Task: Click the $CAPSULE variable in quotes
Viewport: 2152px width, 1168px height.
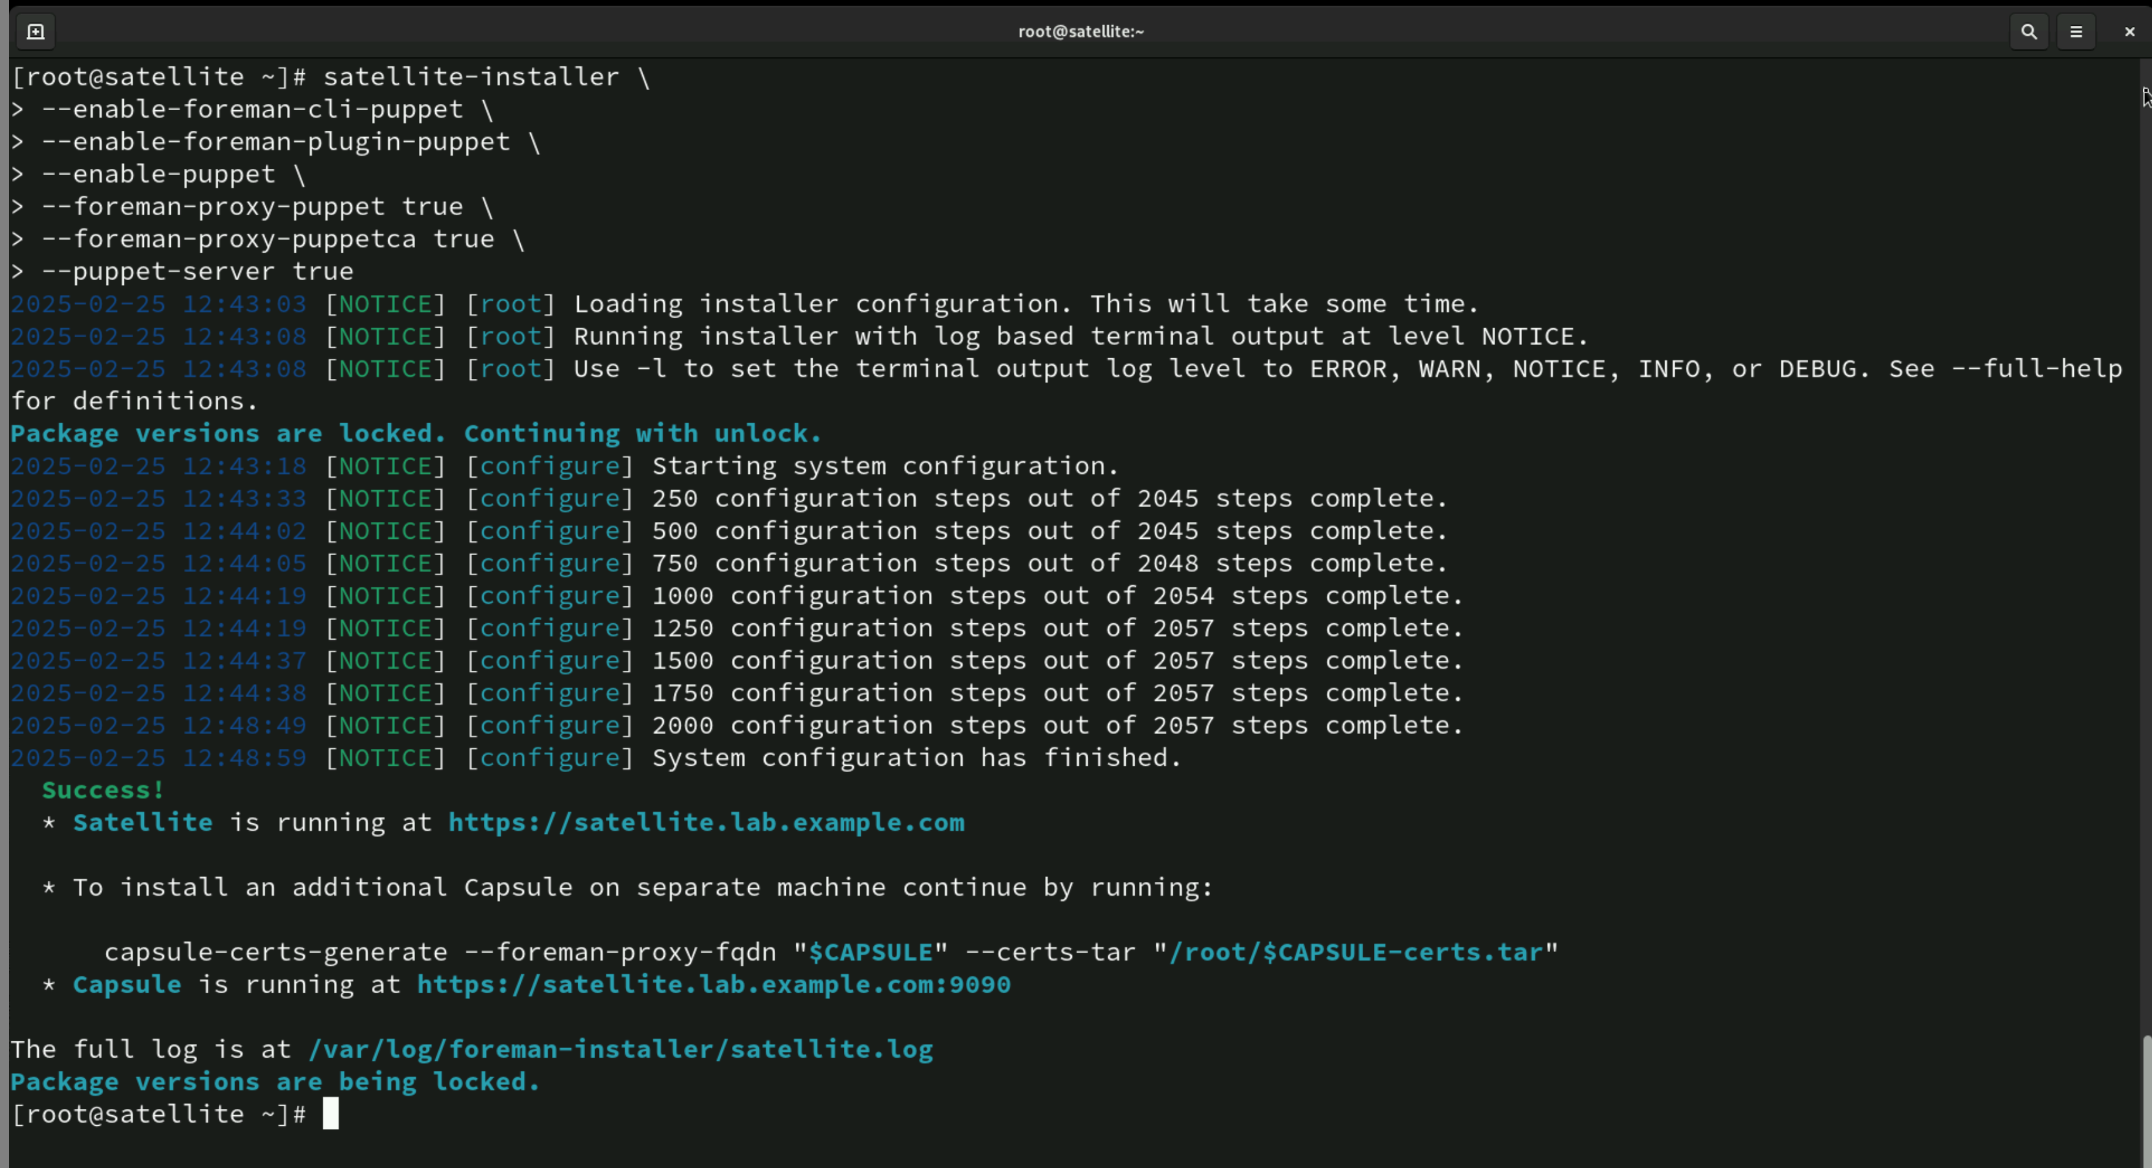Action: pyautogui.click(x=870, y=953)
